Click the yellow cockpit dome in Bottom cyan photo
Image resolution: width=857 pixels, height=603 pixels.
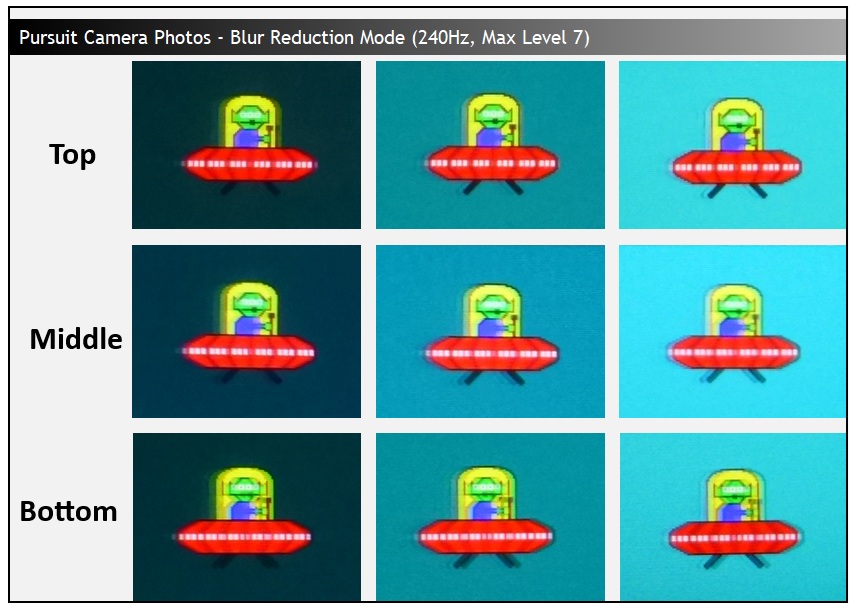click(x=737, y=488)
